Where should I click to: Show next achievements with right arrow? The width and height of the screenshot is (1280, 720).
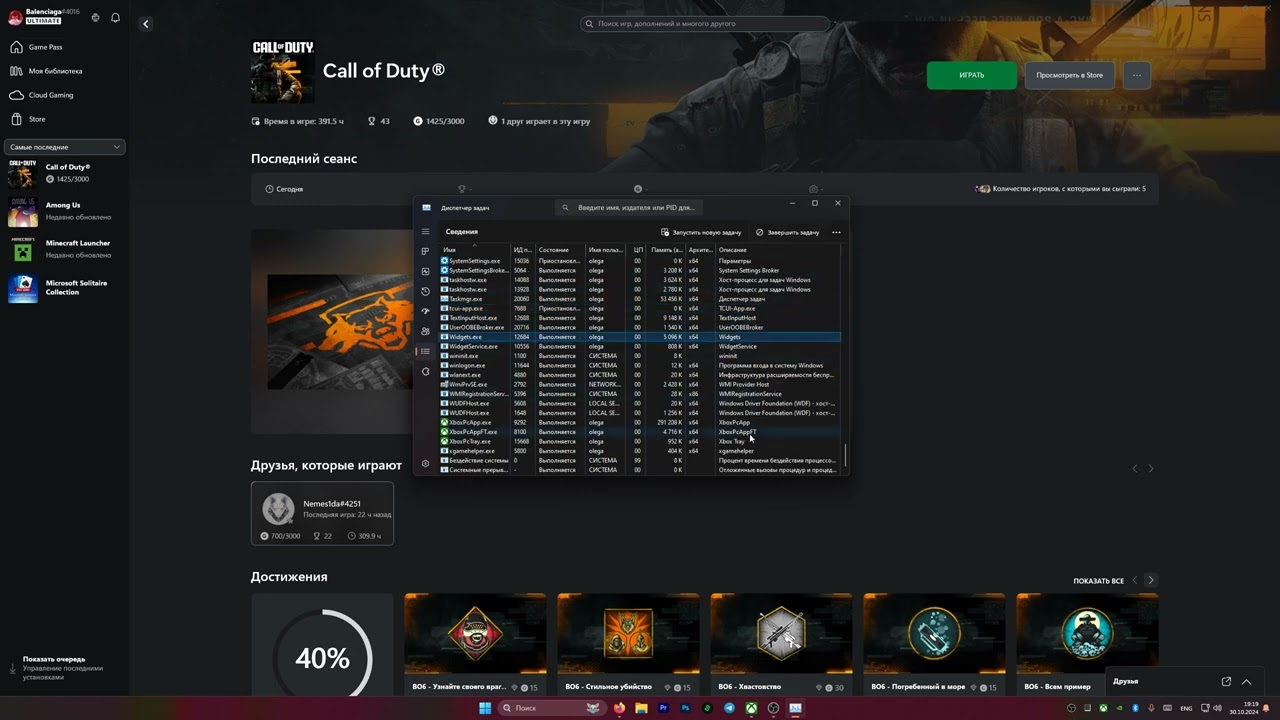click(x=1151, y=580)
